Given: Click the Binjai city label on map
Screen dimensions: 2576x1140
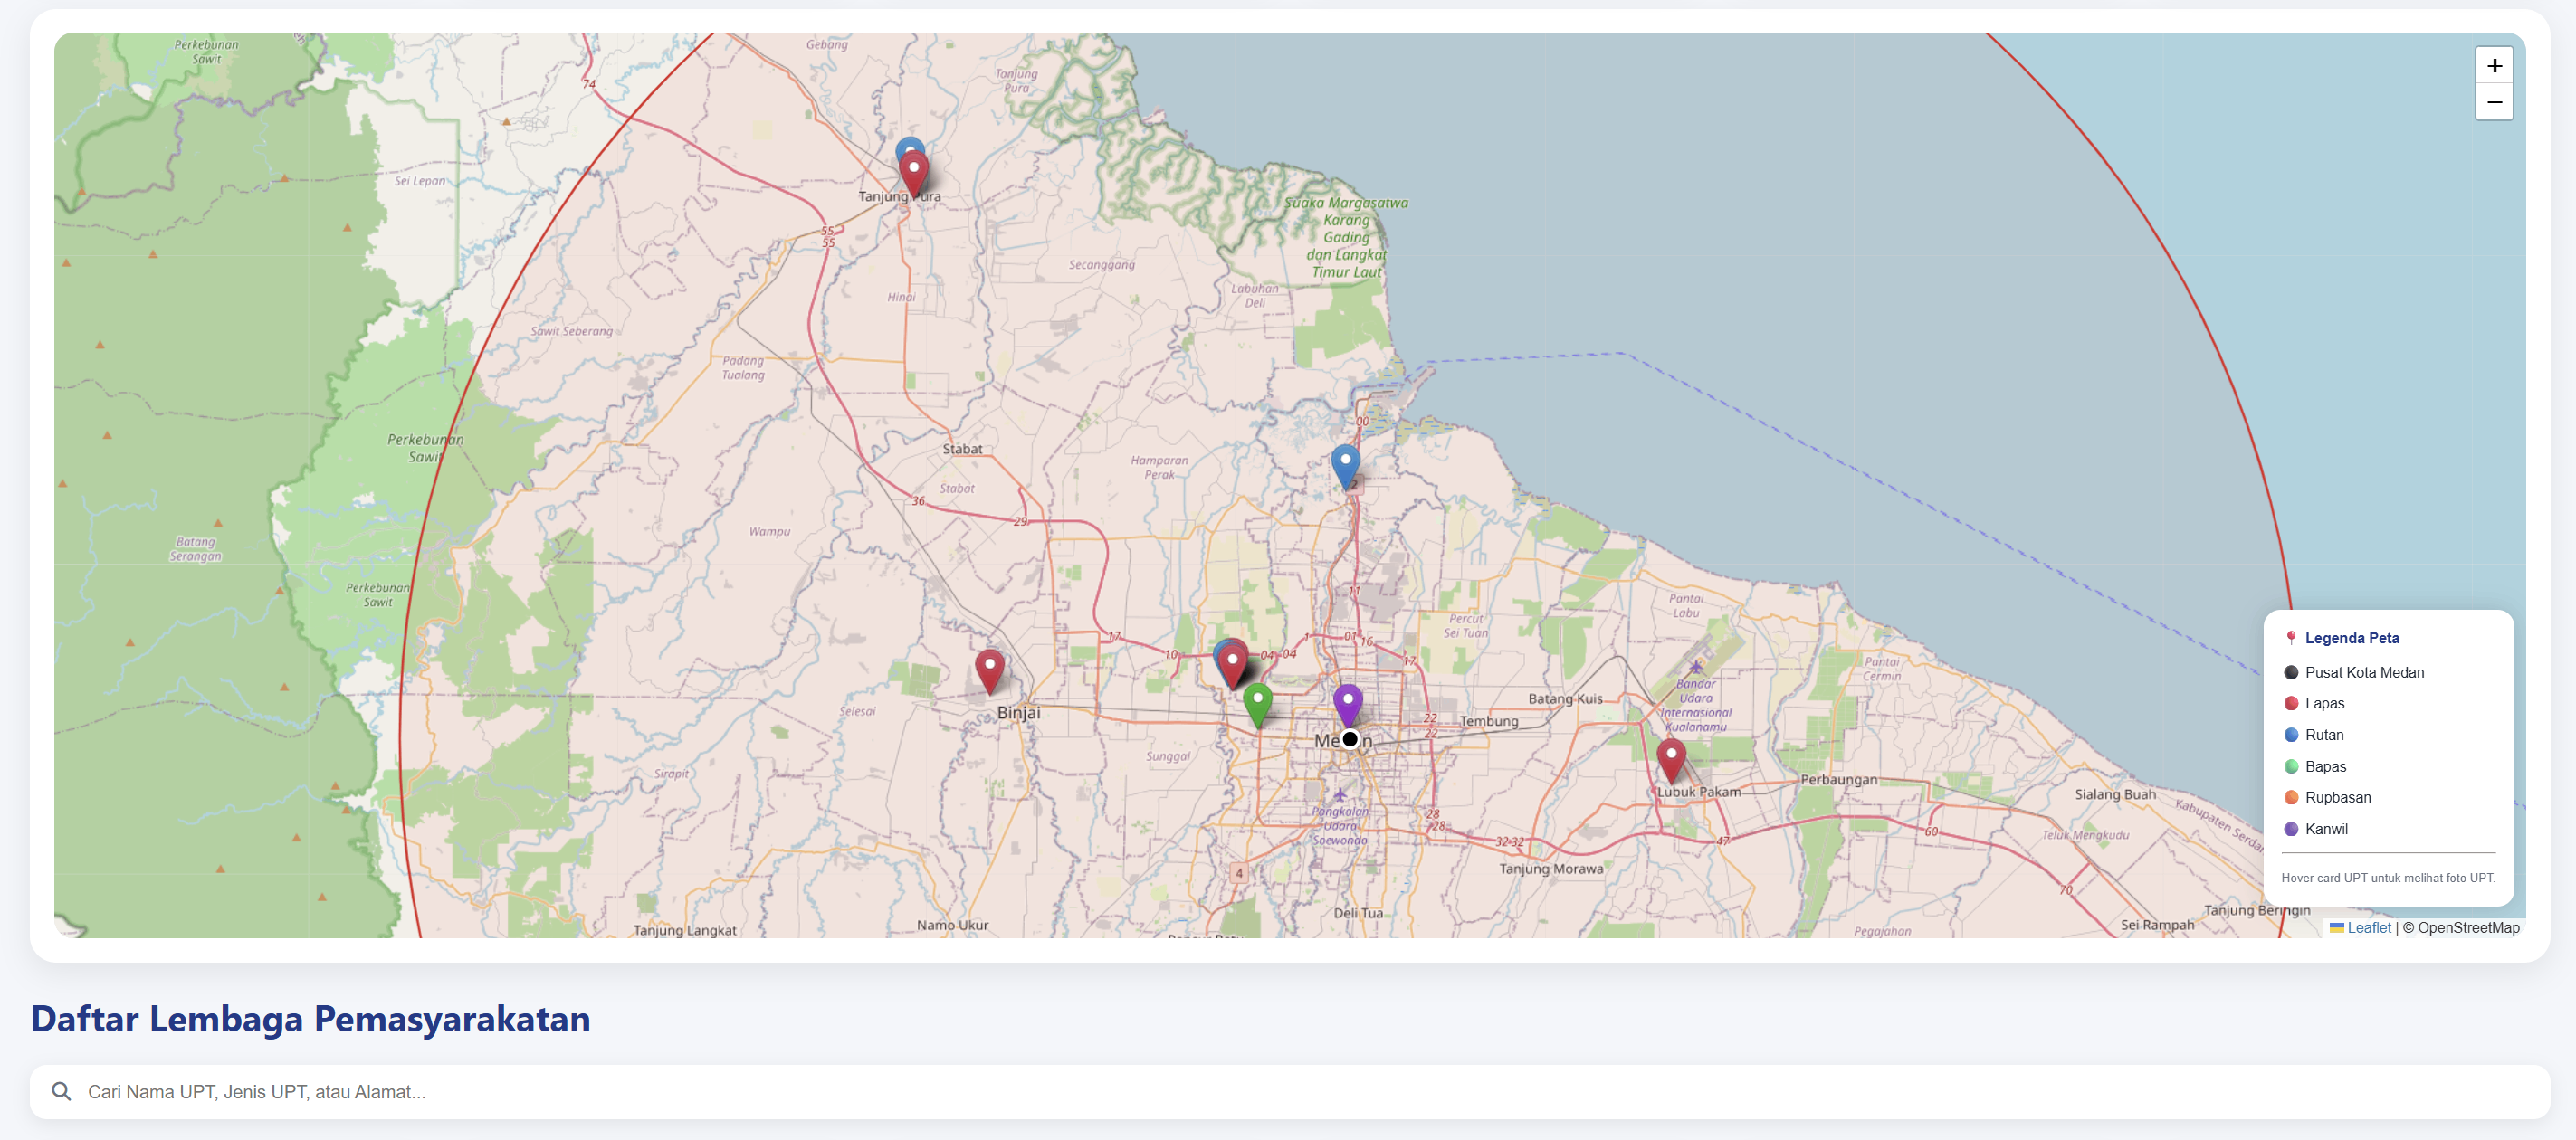Looking at the screenshot, I should pyautogui.click(x=1018, y=713).
